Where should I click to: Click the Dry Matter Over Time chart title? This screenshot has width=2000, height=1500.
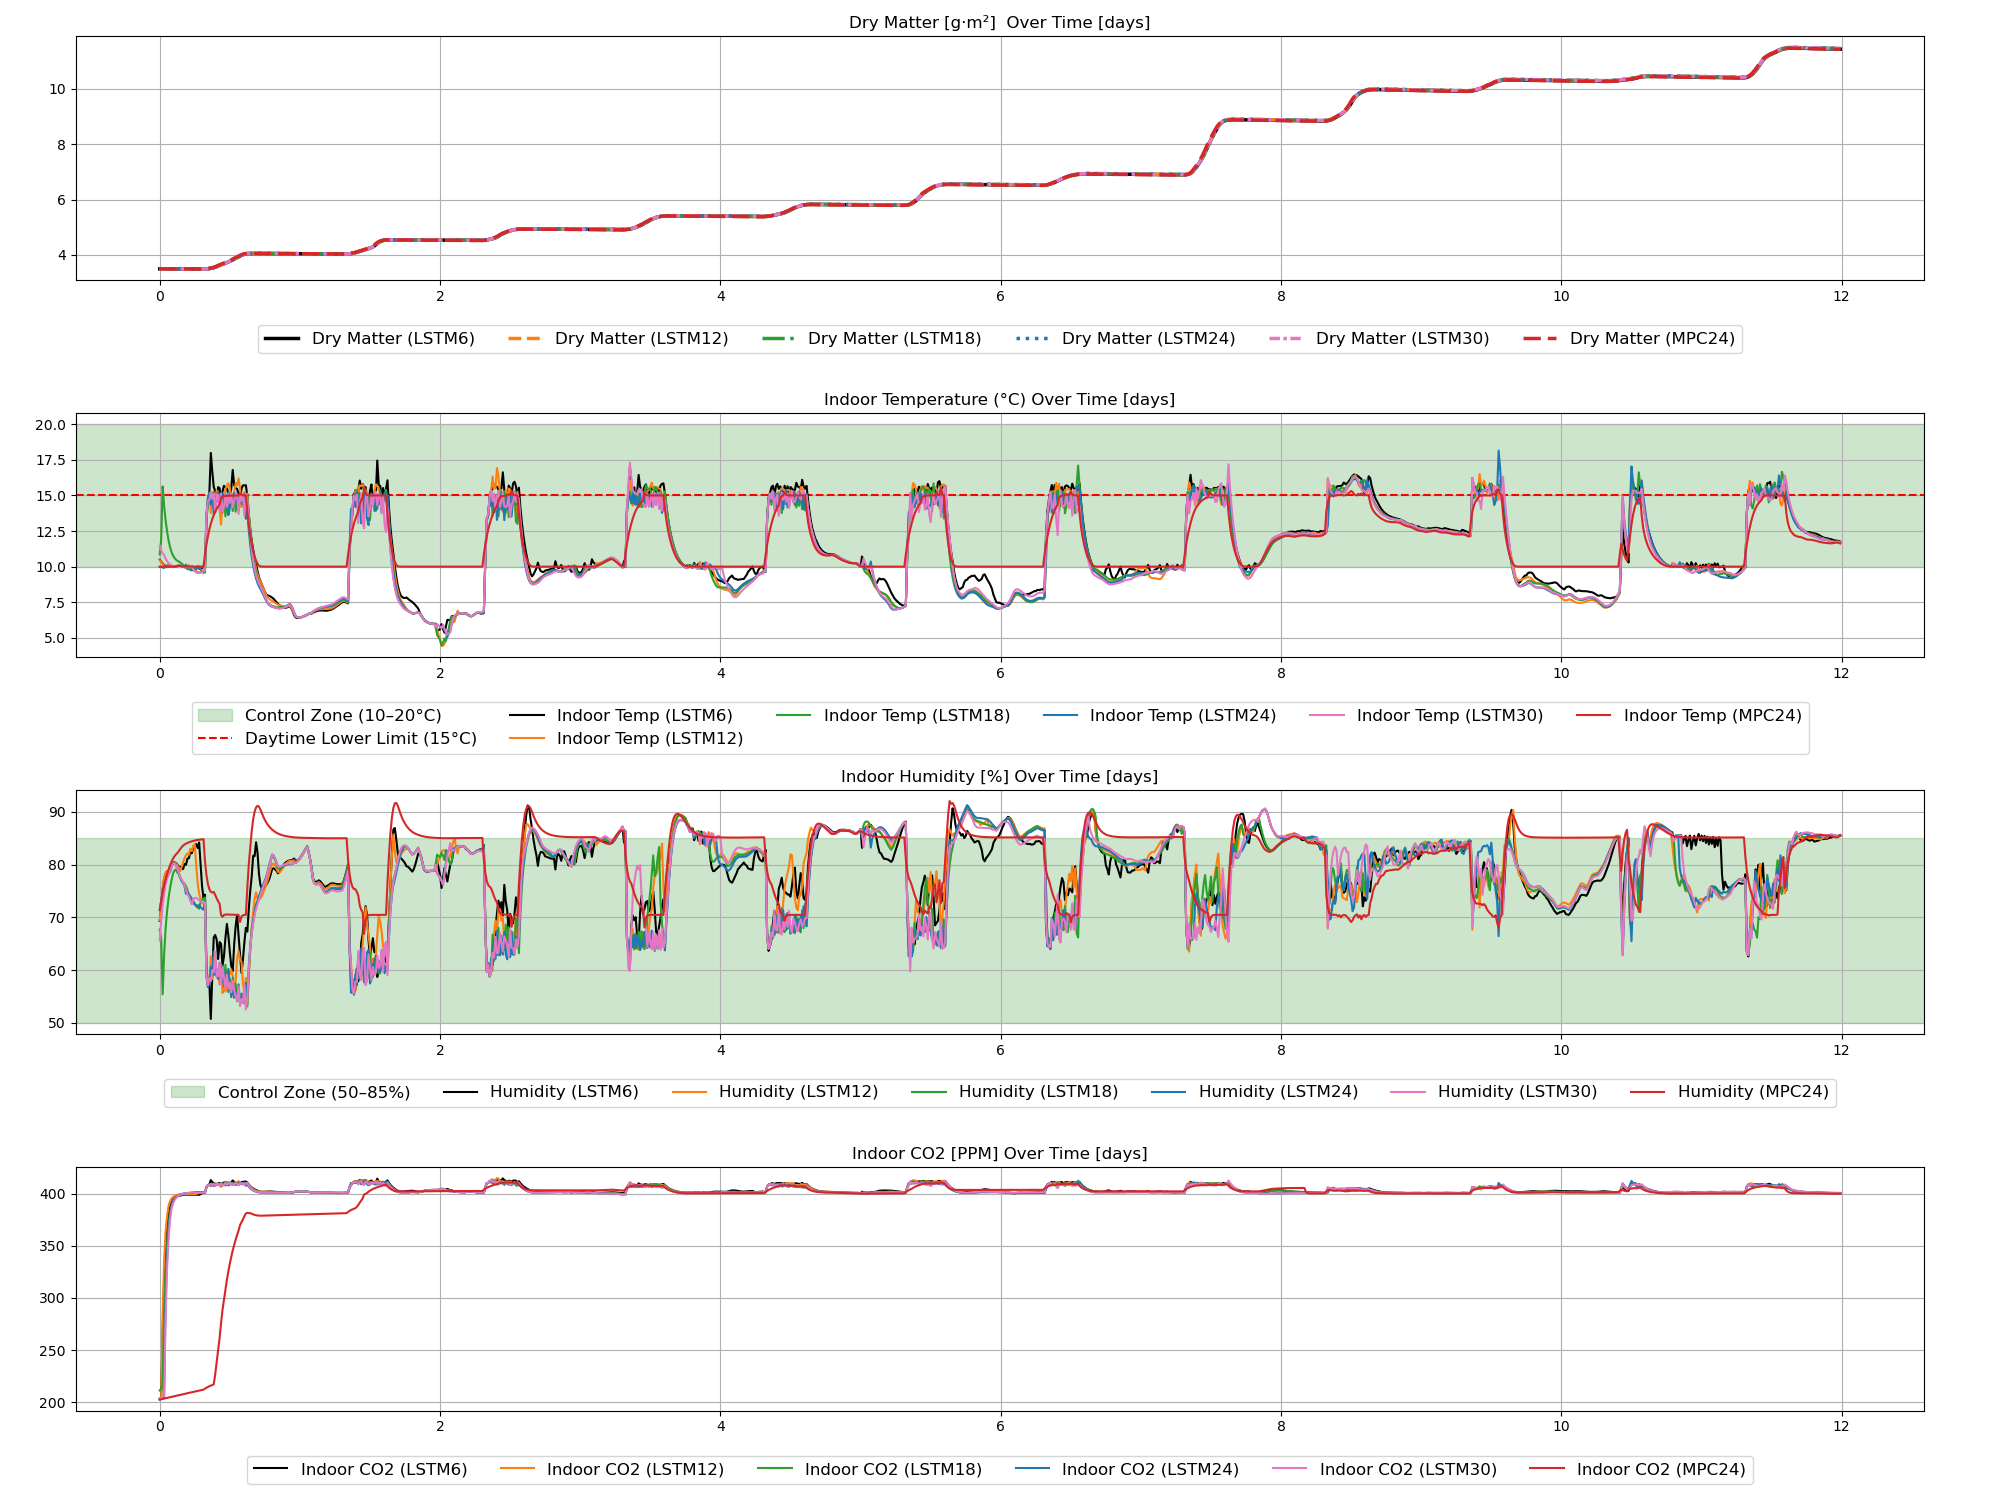tap(999, 23)
